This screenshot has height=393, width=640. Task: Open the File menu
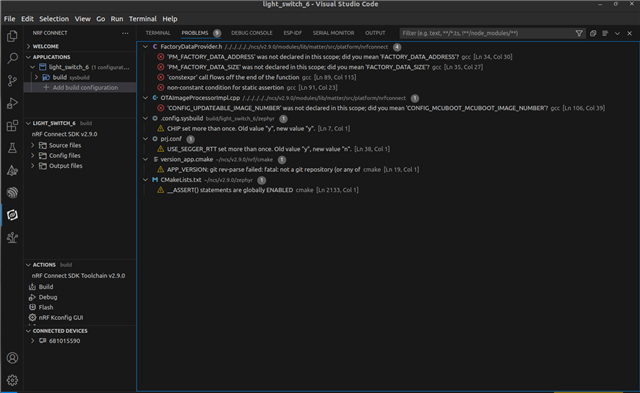(x=9, y=19)
